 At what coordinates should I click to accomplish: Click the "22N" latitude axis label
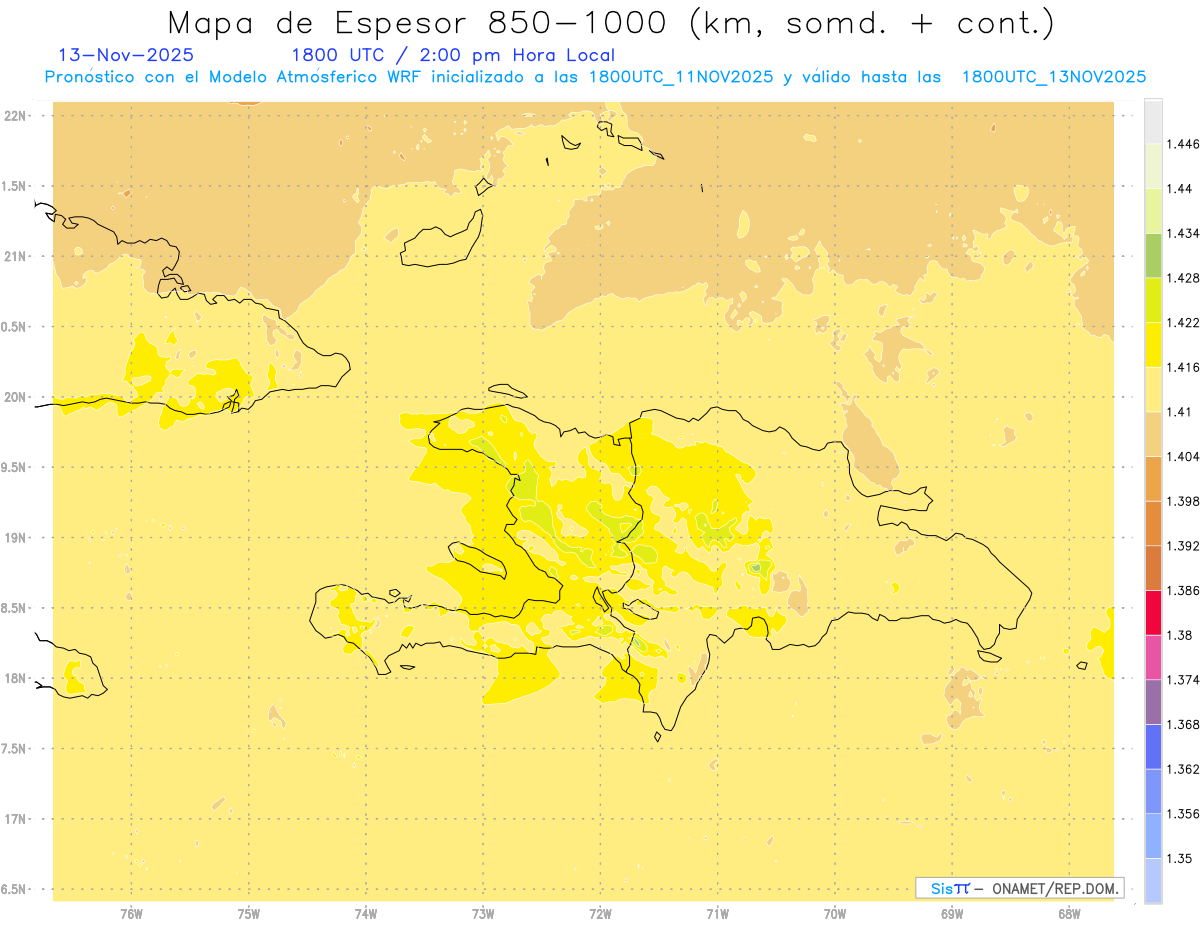click(14, 115)
